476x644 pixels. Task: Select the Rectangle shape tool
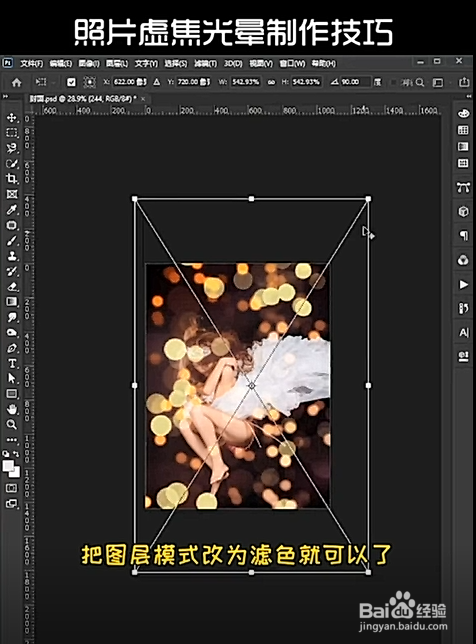[x=11, y=393]
